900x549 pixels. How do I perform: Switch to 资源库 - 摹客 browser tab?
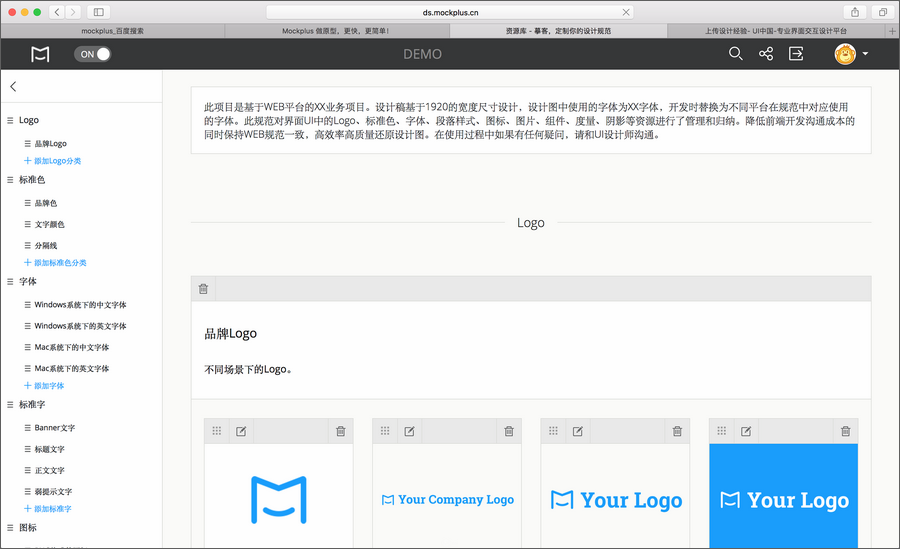point(558,31)
